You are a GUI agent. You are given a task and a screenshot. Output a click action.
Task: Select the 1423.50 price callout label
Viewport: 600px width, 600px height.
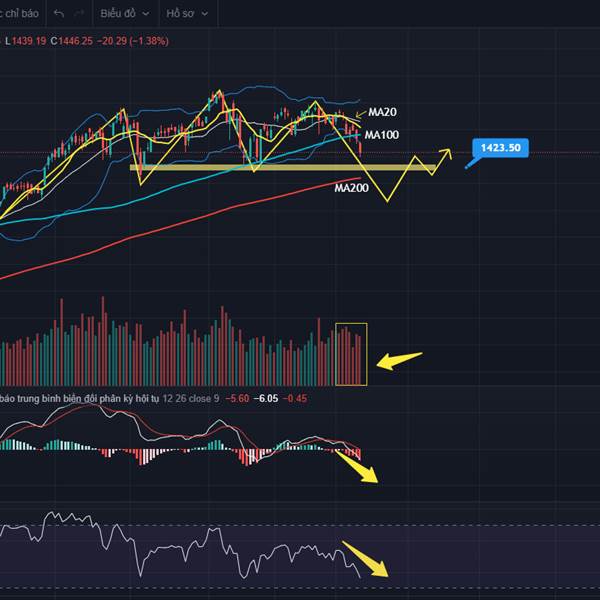coord(501,148)
